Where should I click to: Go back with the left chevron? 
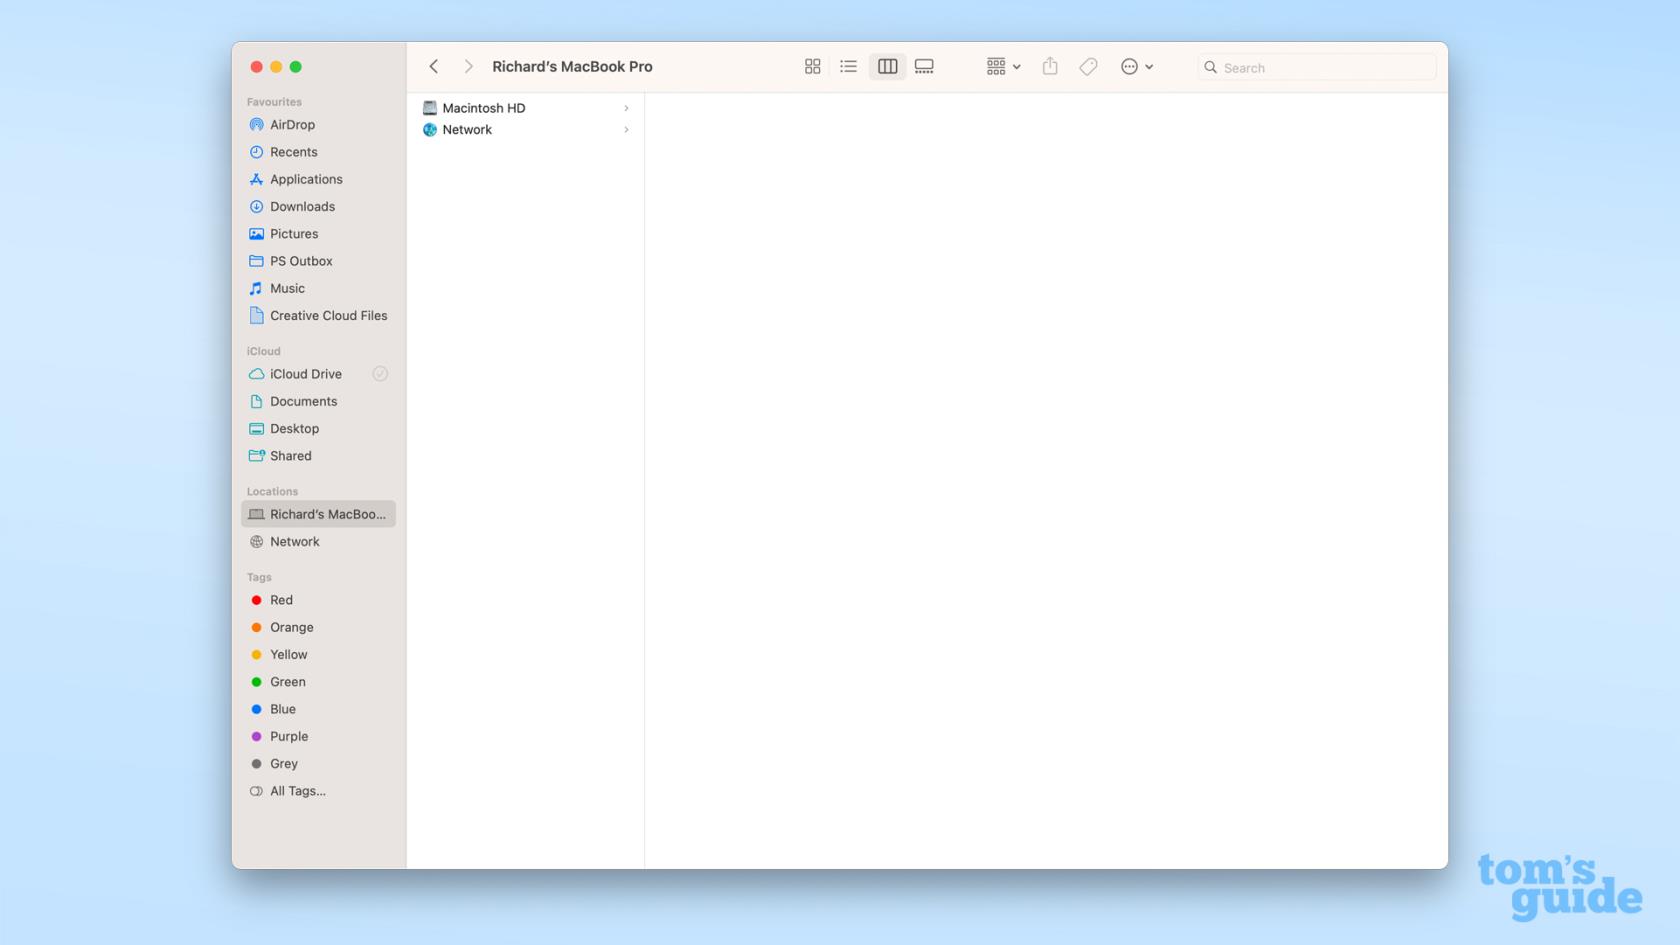[434, 66]
